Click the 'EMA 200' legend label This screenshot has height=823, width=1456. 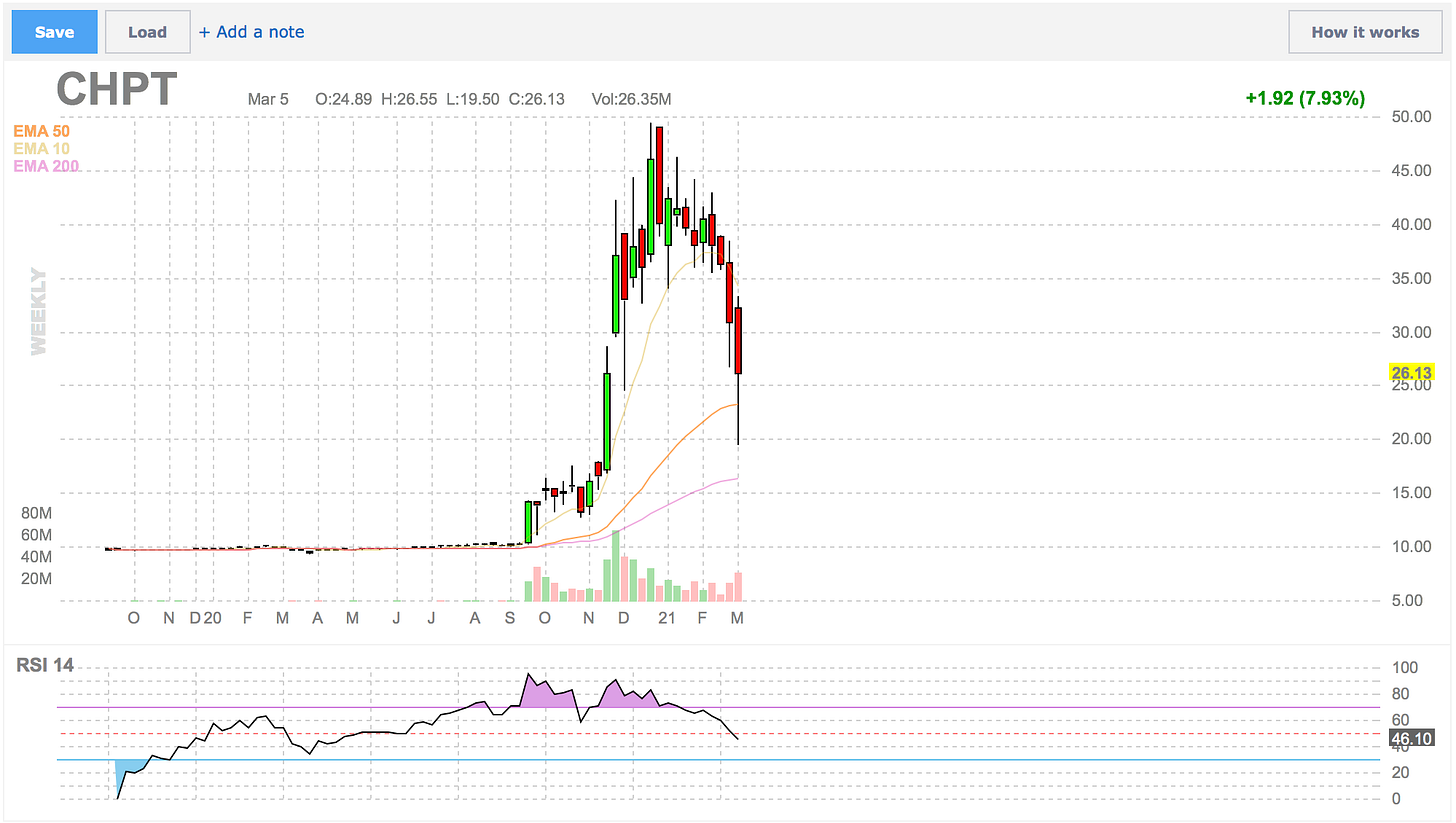pyautogui.click(x=46, y=166)
